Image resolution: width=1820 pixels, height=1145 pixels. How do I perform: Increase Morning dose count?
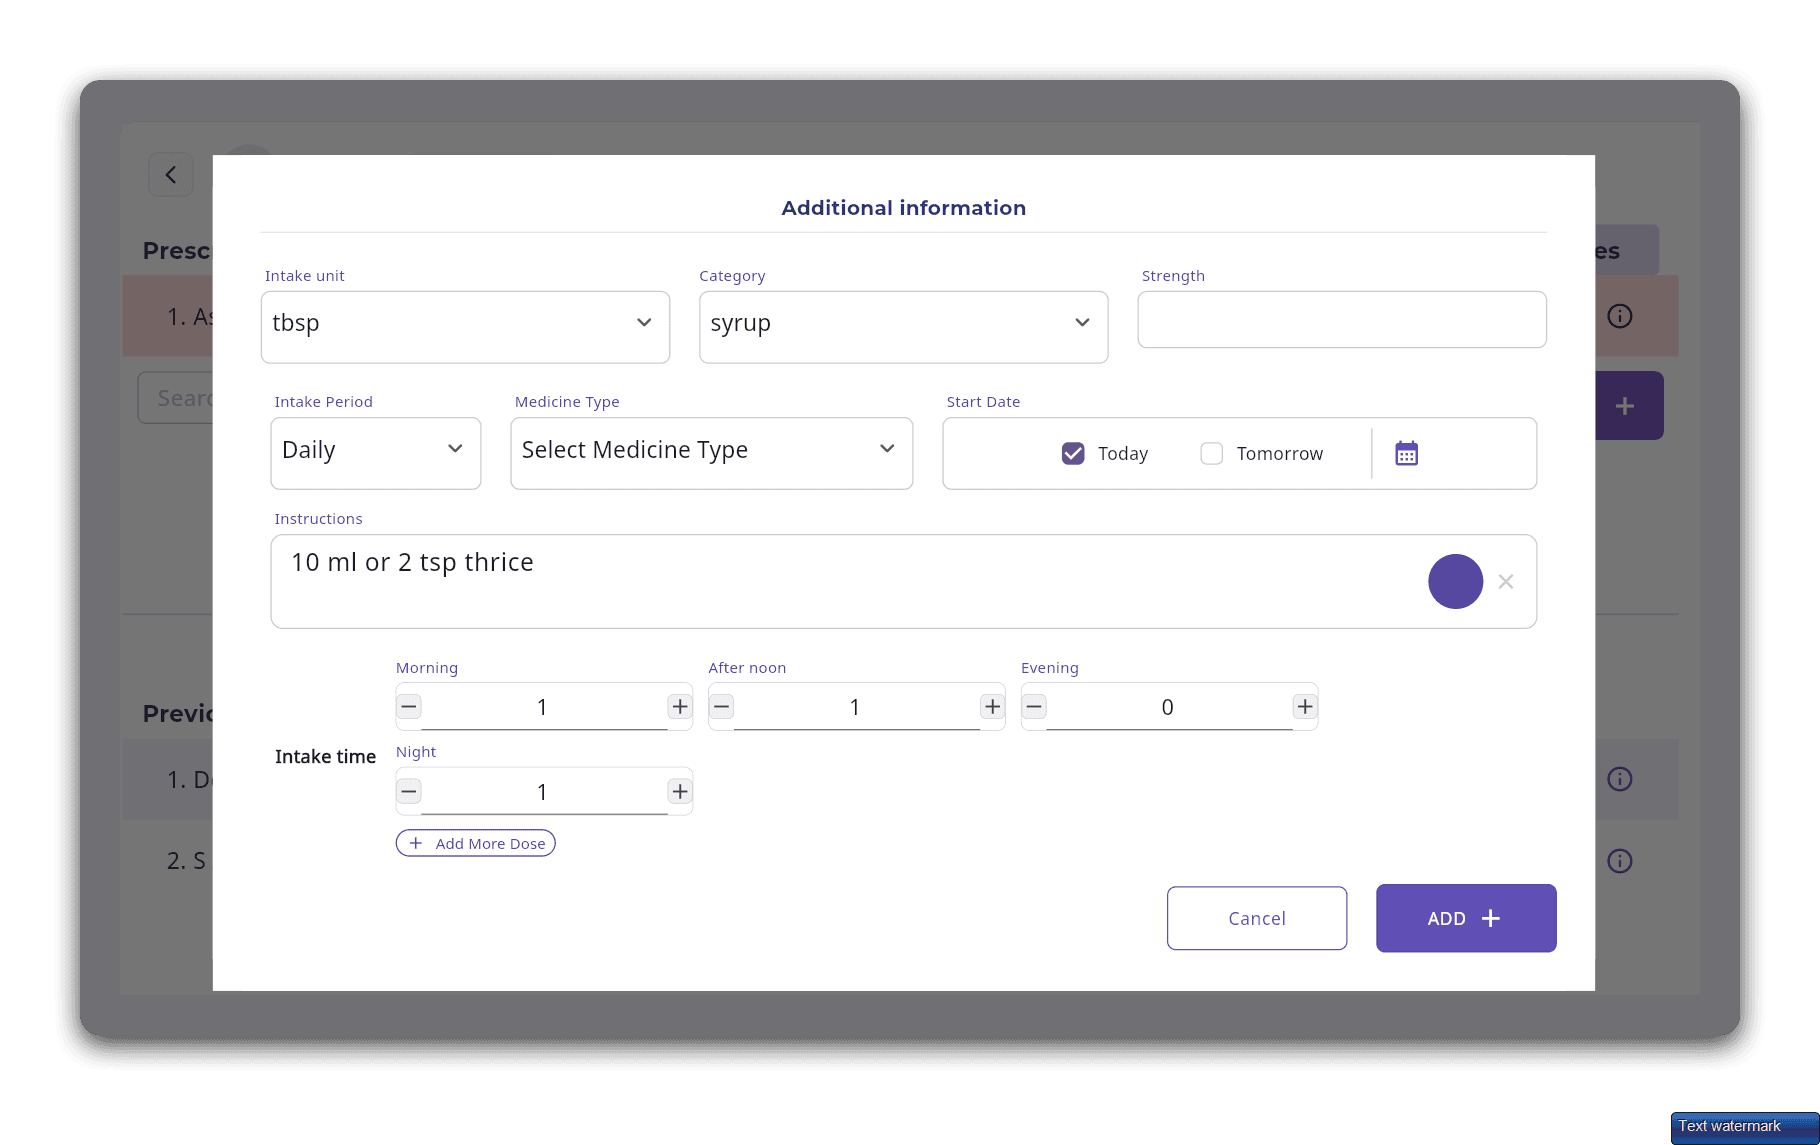680,707
